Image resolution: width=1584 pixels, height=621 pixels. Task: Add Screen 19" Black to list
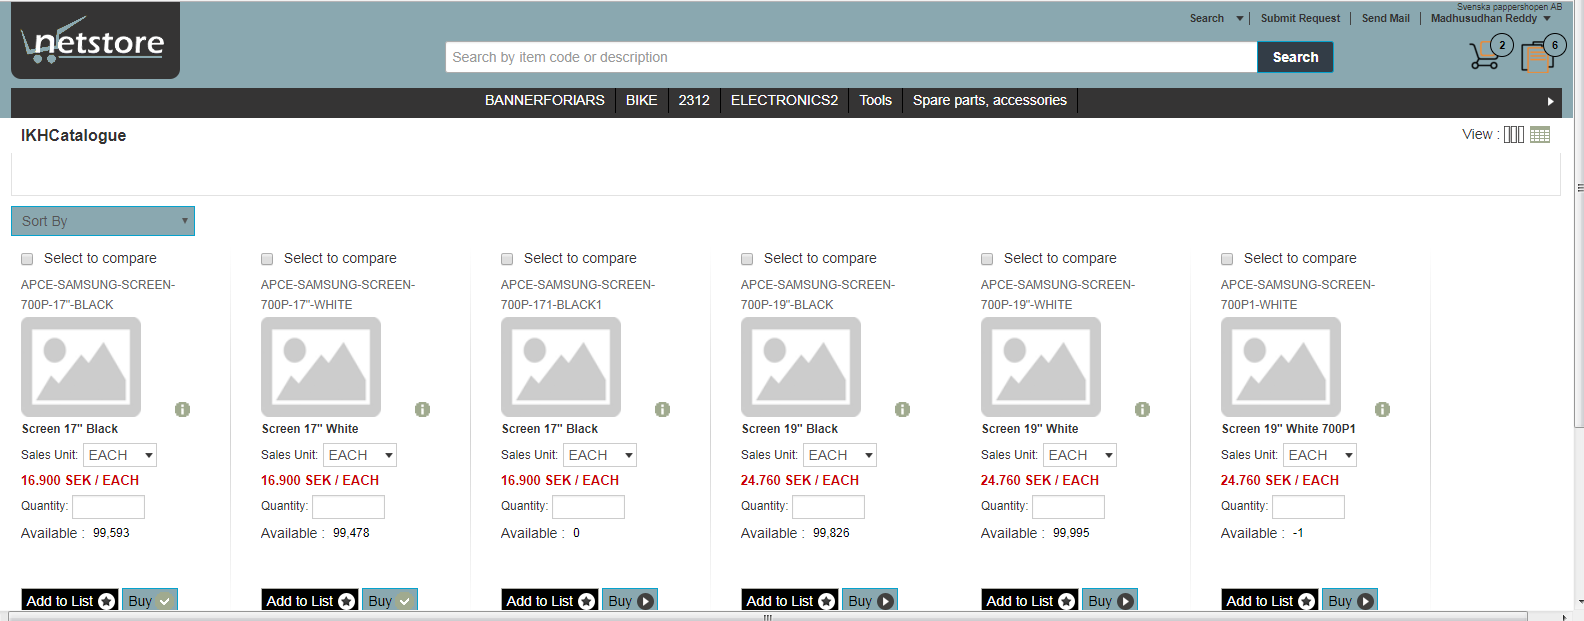click(790, 601)
